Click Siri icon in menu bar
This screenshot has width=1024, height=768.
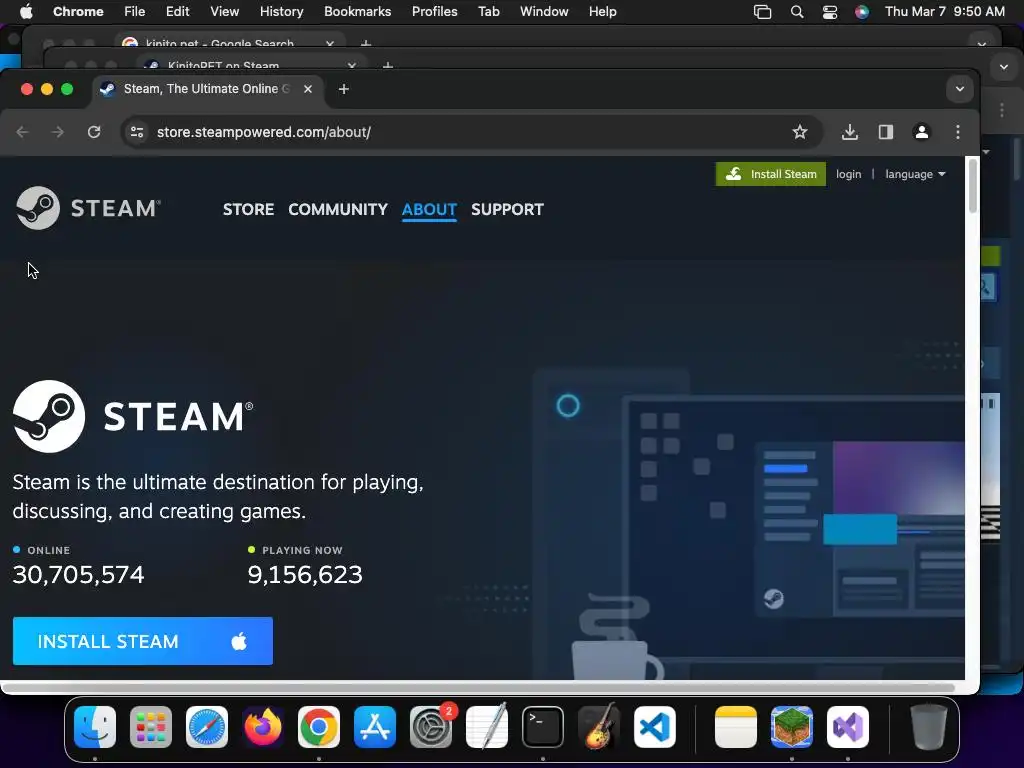(x=862, y=12)
